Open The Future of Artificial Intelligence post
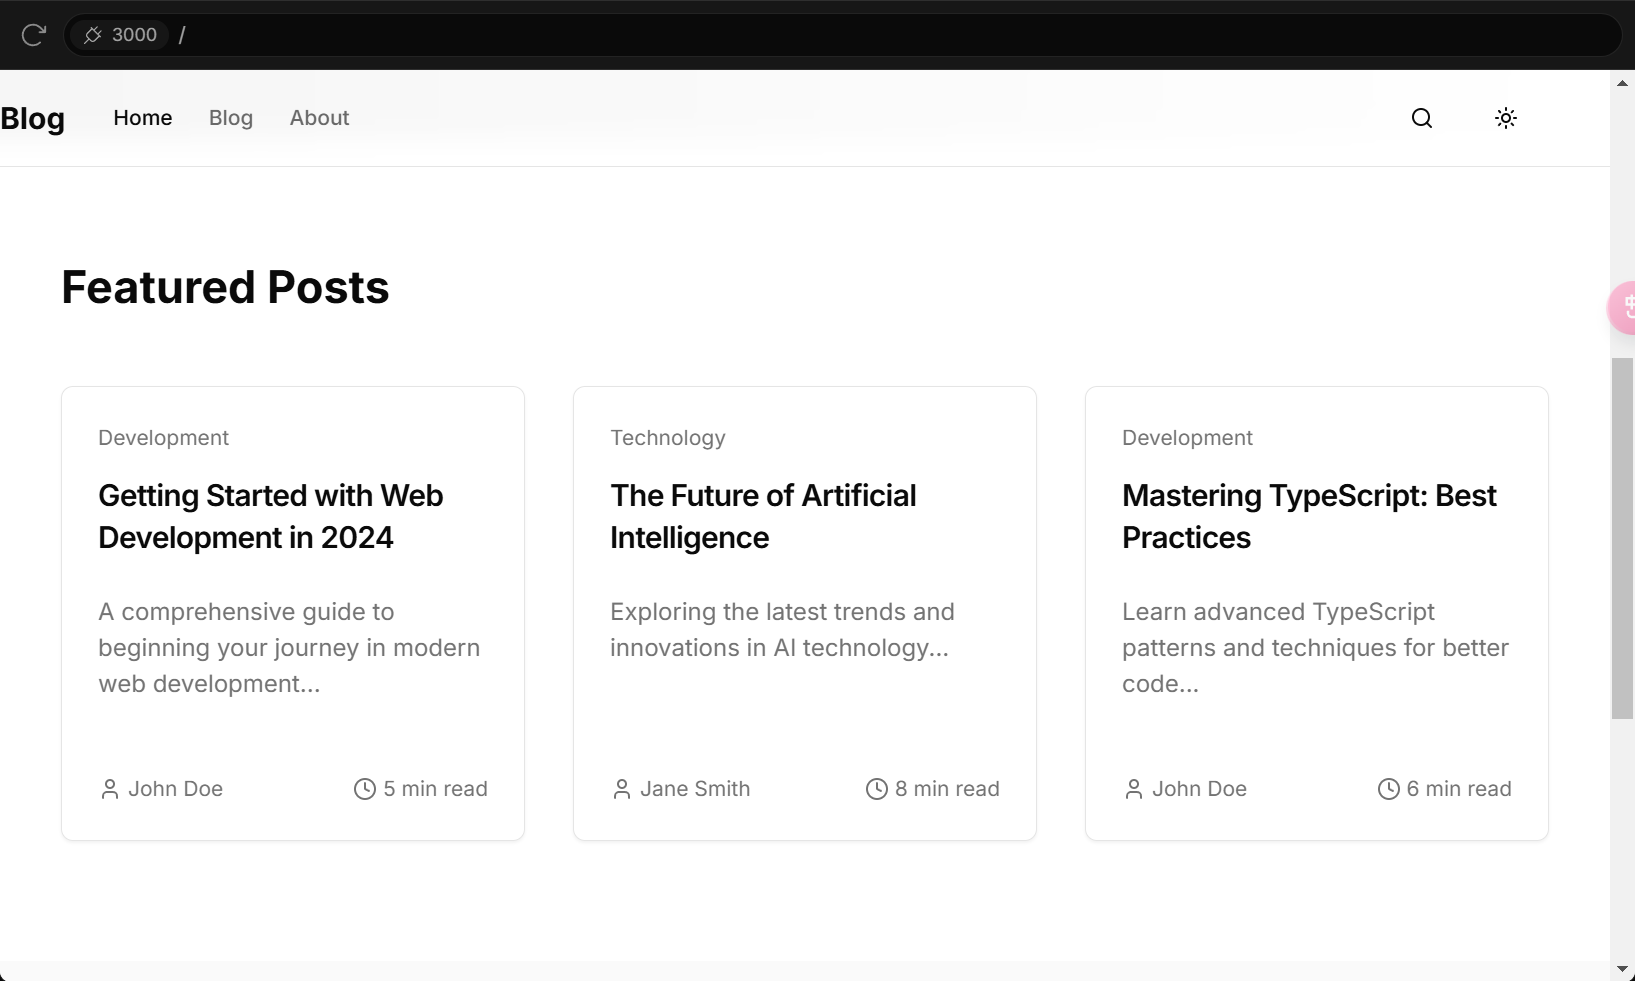 tap(763, 516)
